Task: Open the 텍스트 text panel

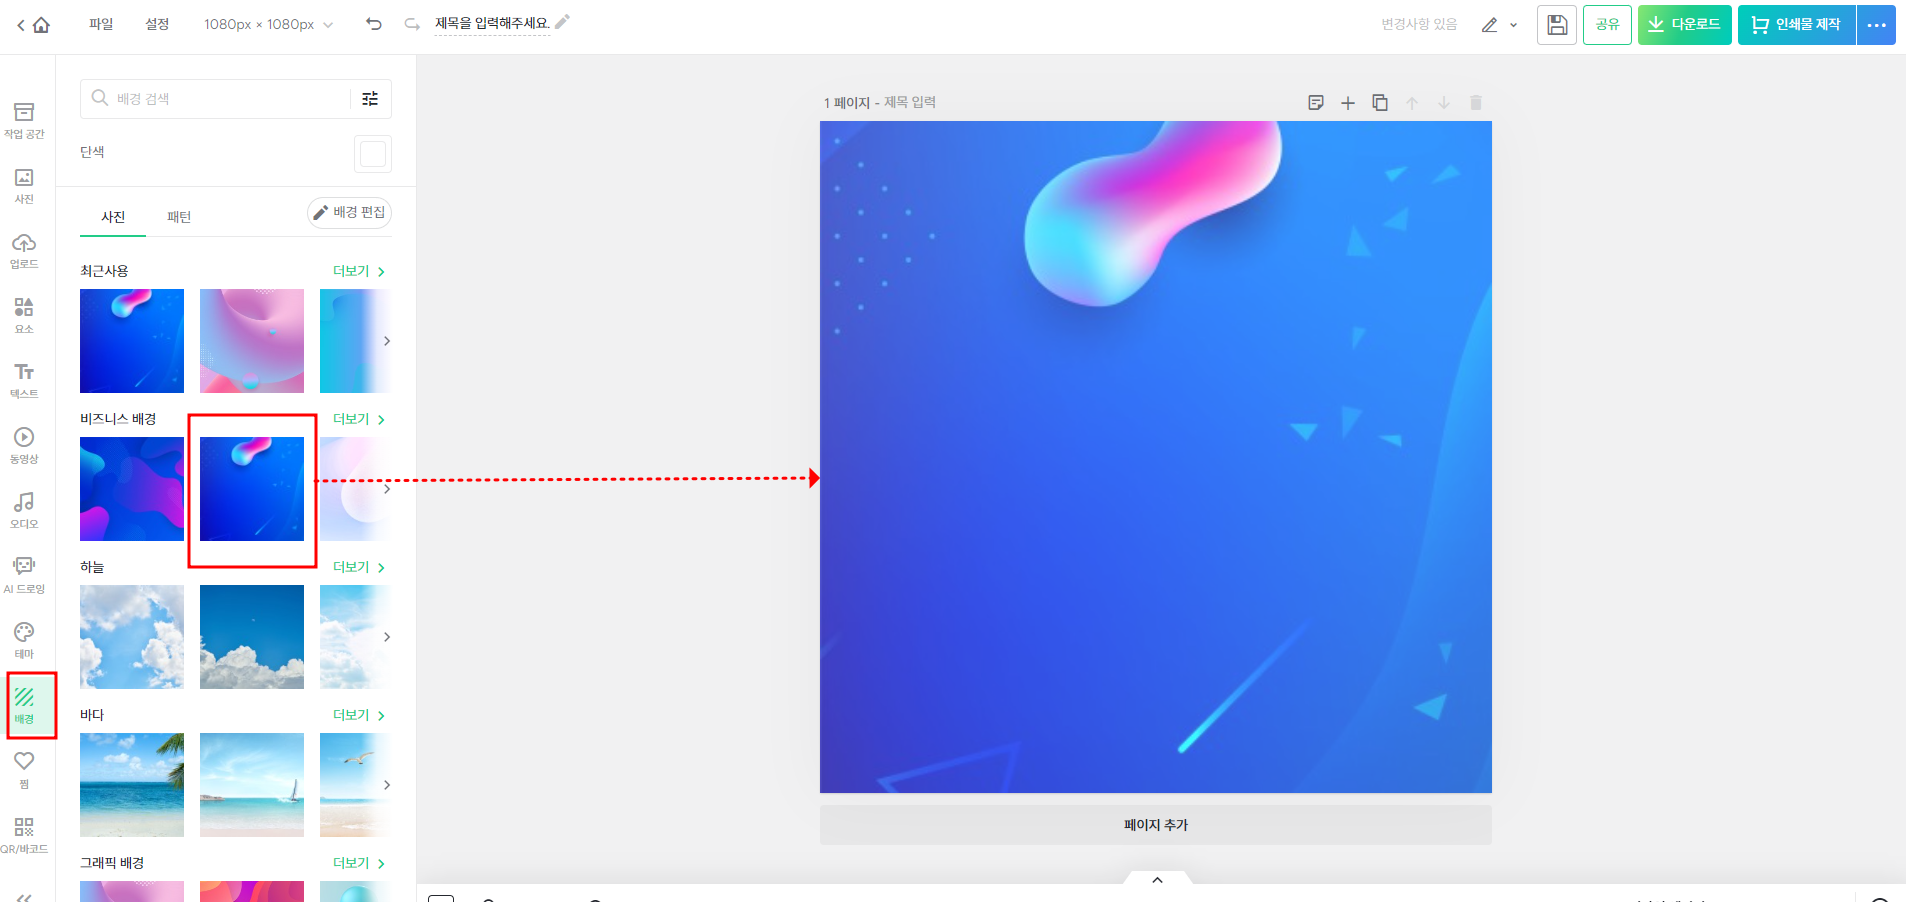Action: [x=24, y=380]
